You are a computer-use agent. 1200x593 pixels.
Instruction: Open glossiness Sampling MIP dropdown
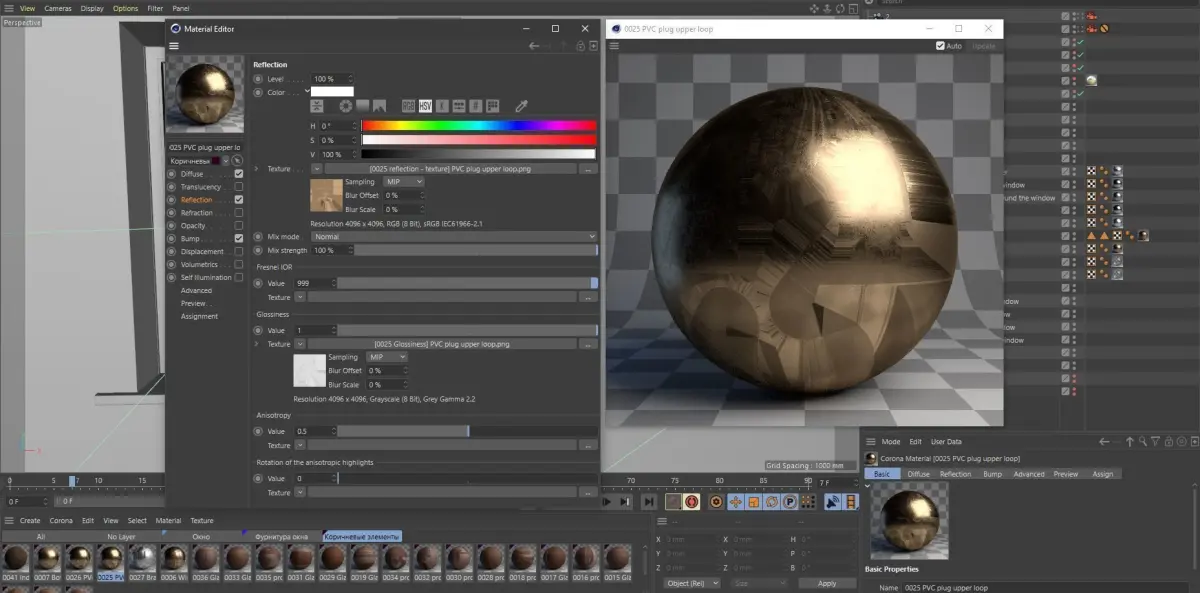click(386, 357)
